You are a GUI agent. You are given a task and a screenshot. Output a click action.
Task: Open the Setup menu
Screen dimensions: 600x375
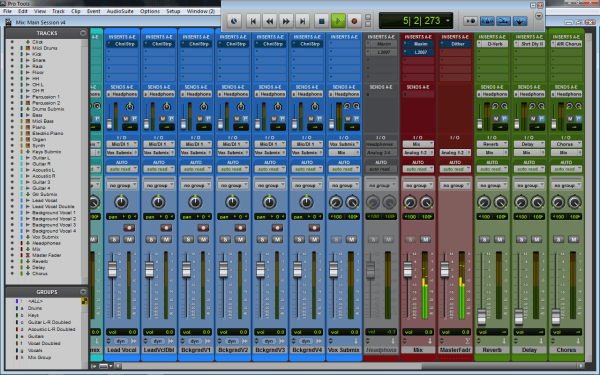click(x=173, y=11)
